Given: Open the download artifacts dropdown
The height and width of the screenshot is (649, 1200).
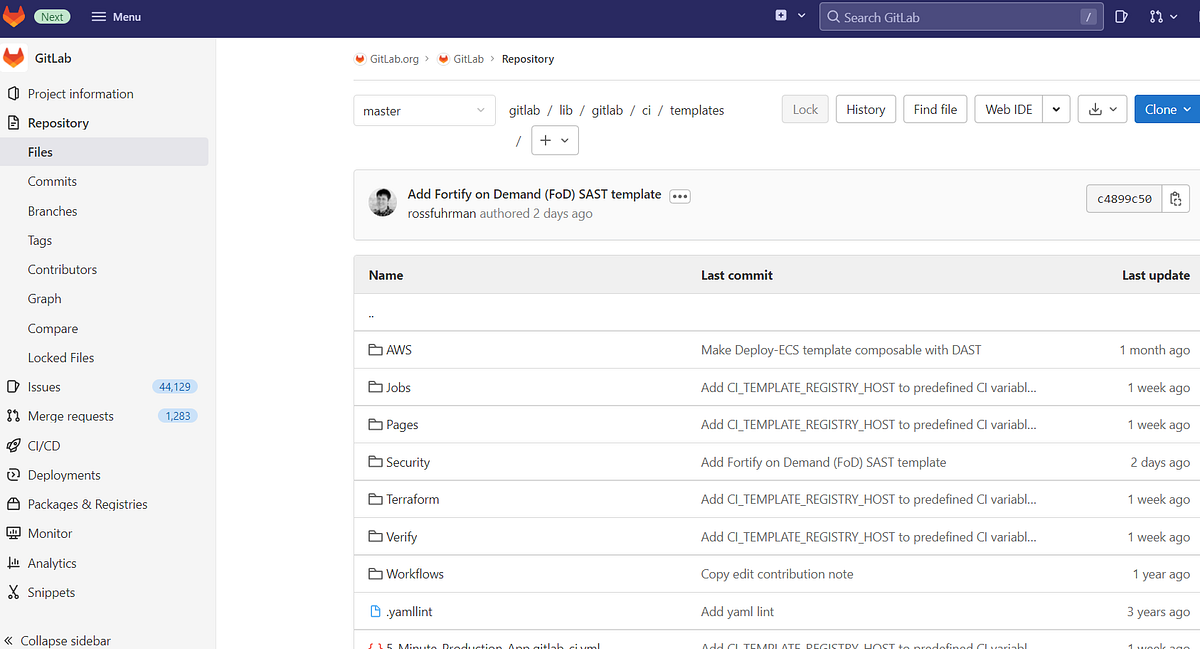Looking at the screenshot, I should point(1102,109).
